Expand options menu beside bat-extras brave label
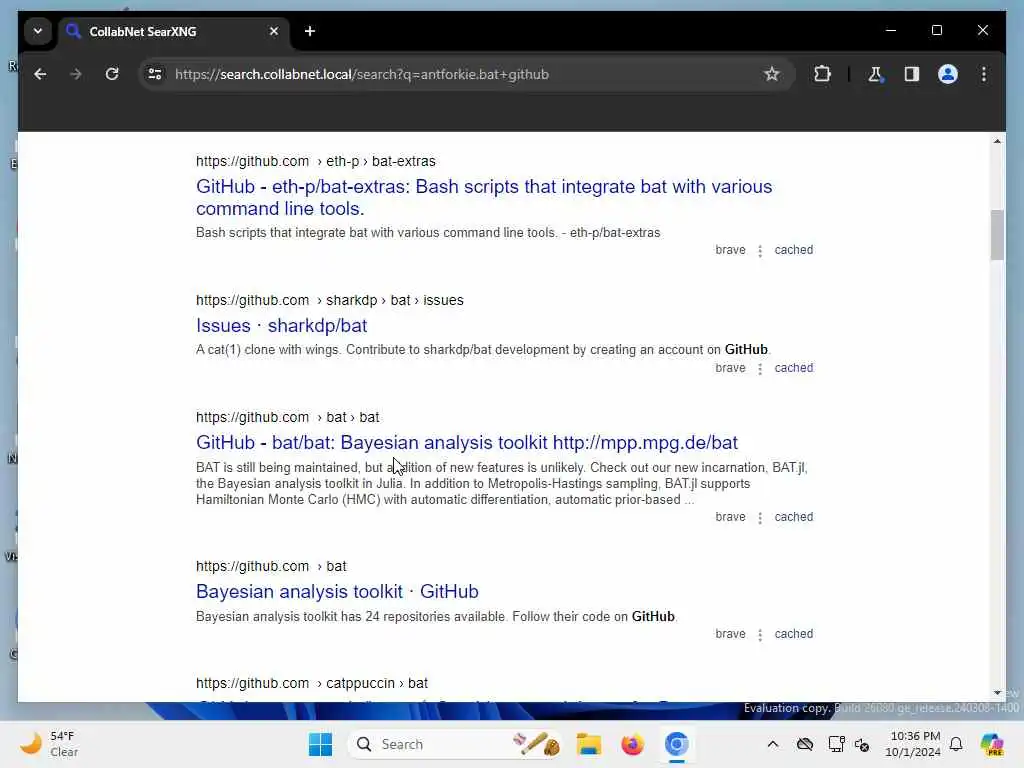 pos(760,251)
